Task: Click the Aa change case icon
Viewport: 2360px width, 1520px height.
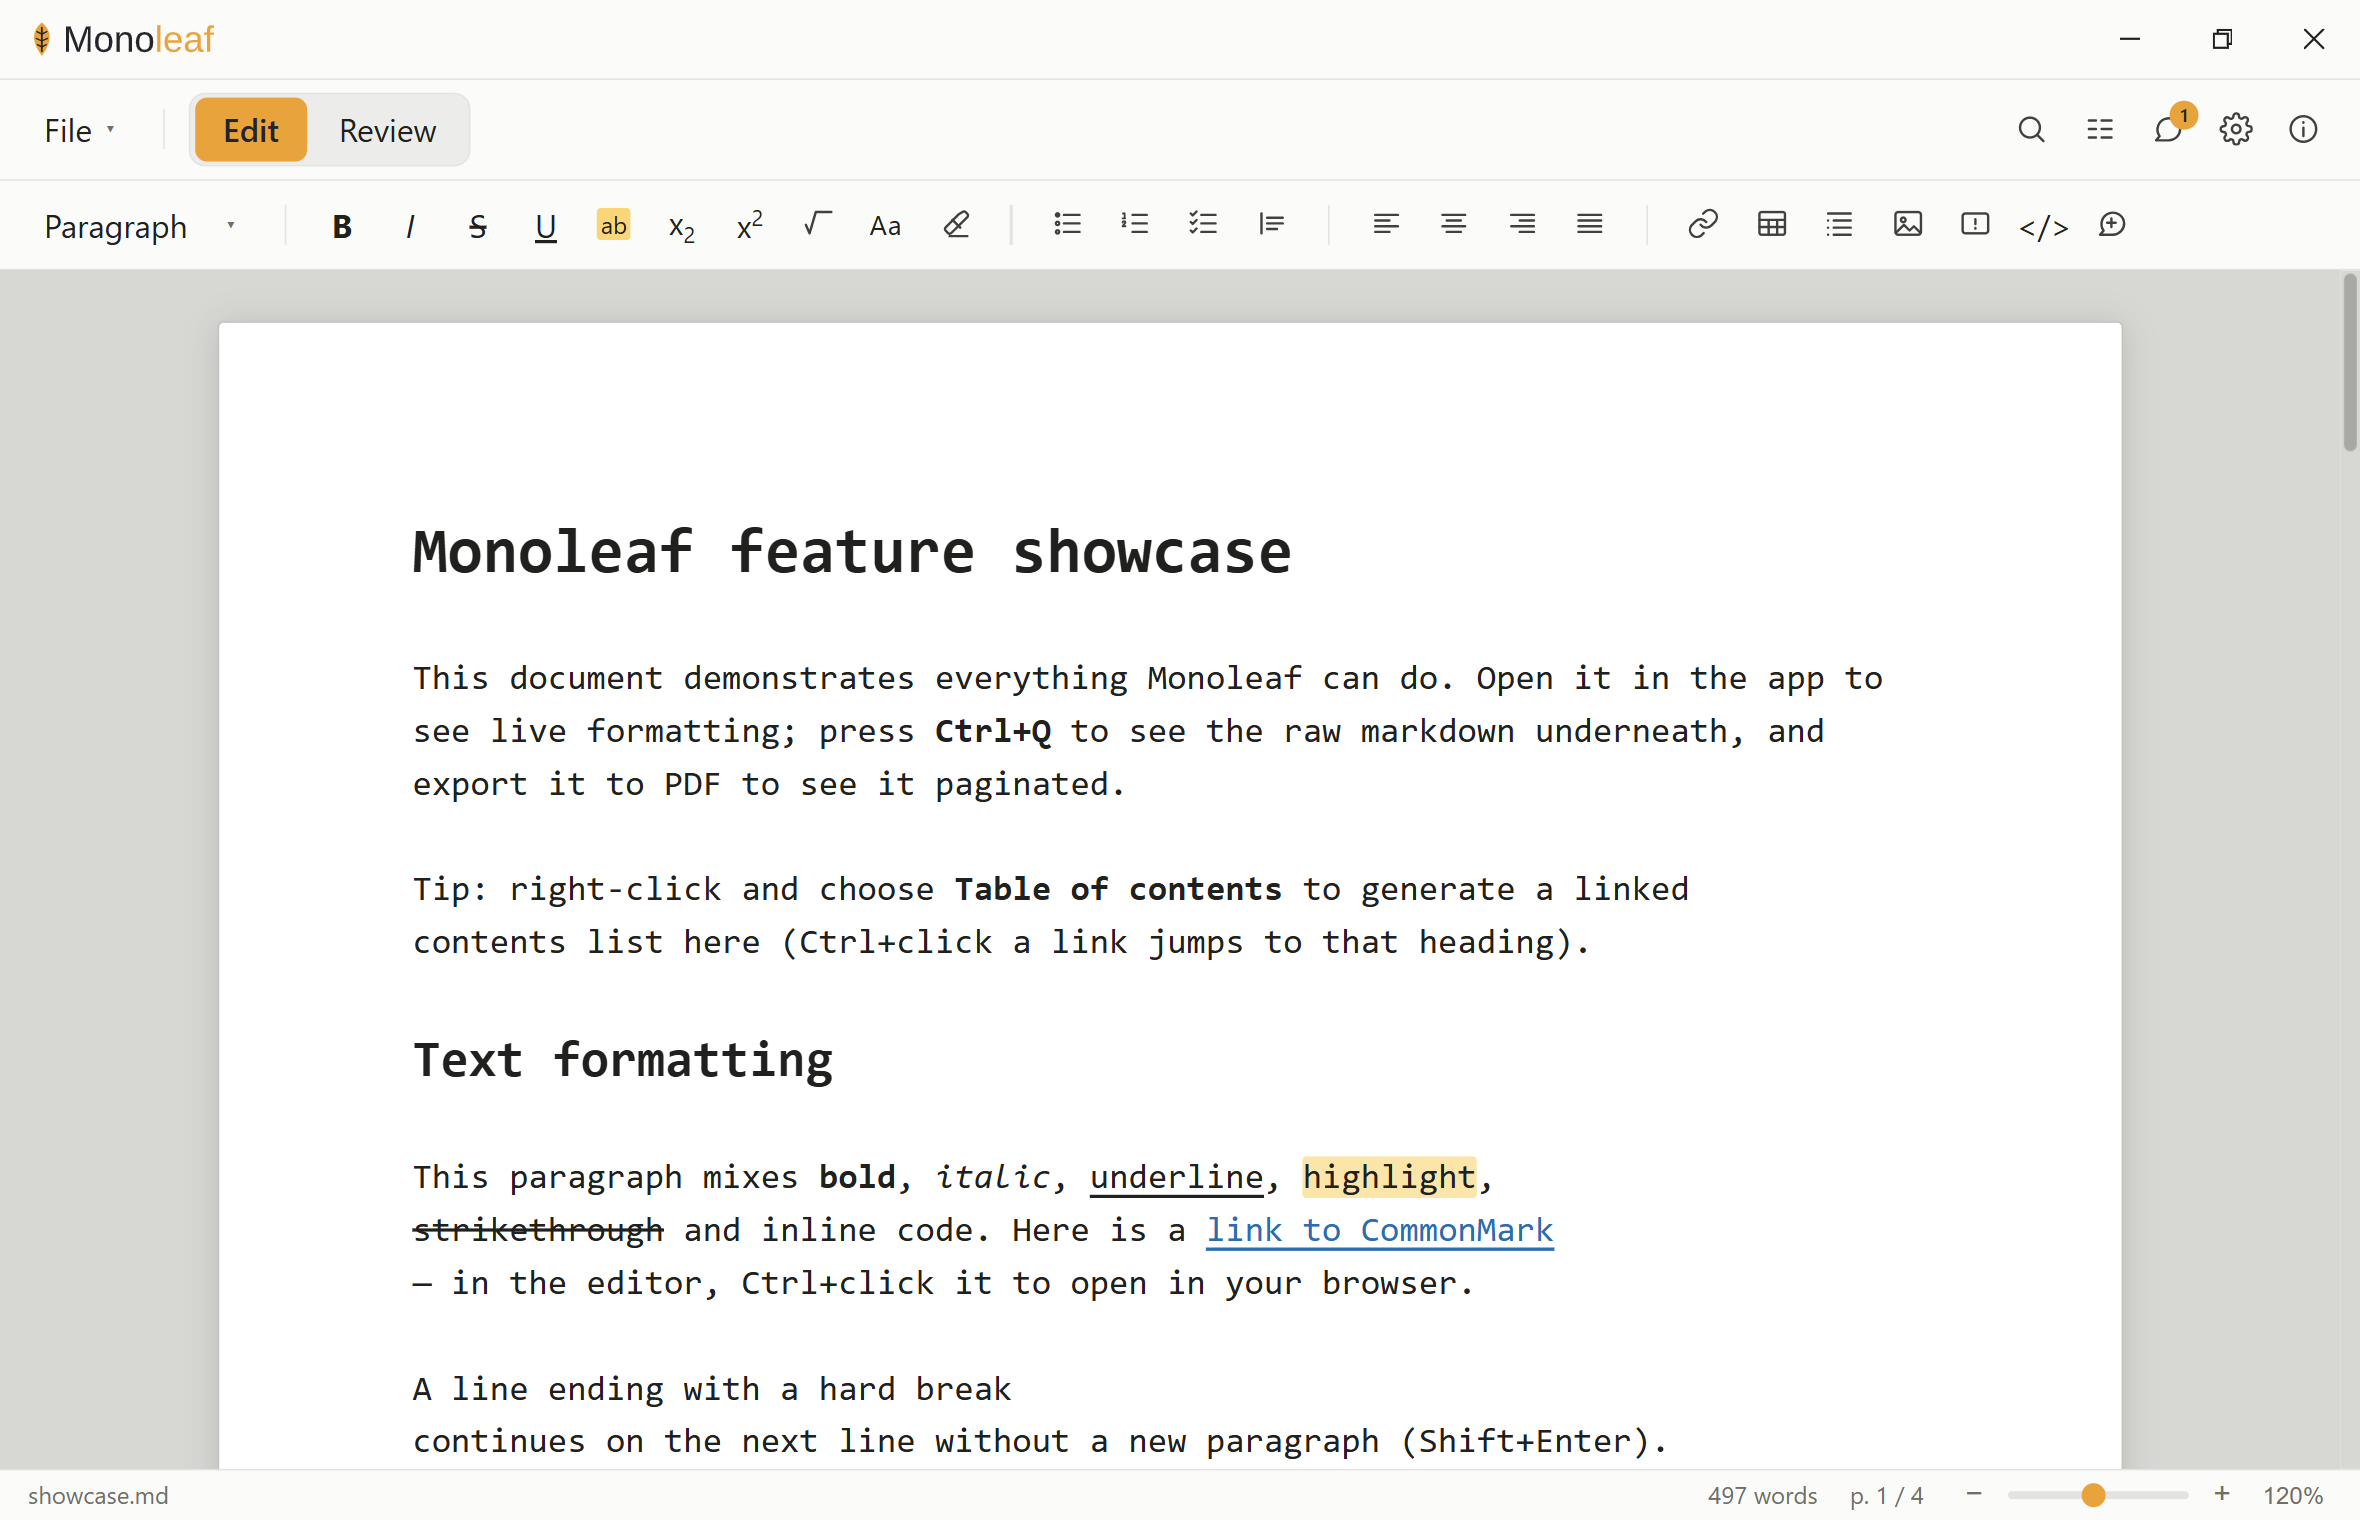Action: 885,226
